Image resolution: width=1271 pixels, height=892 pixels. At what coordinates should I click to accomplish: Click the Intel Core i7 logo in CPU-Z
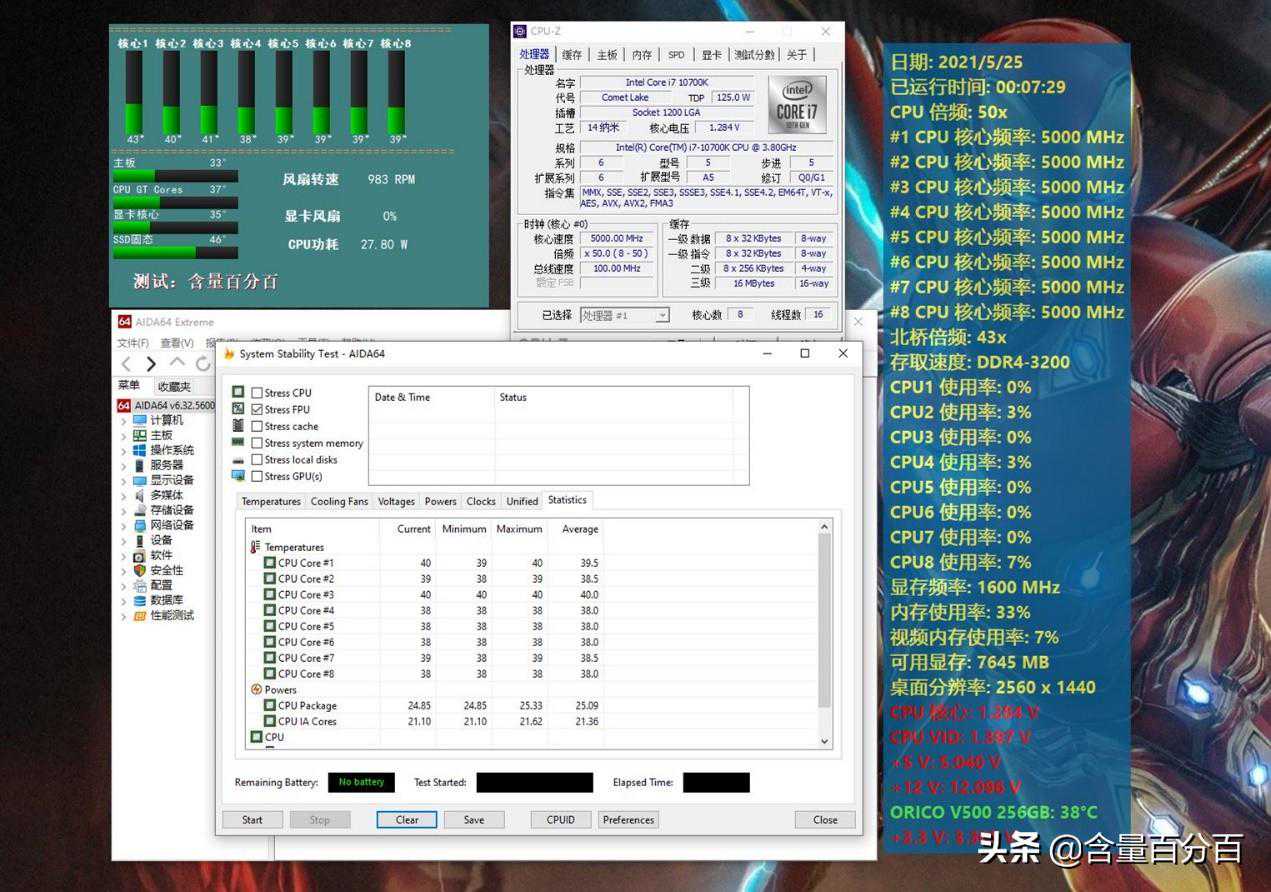pos(797,104)
